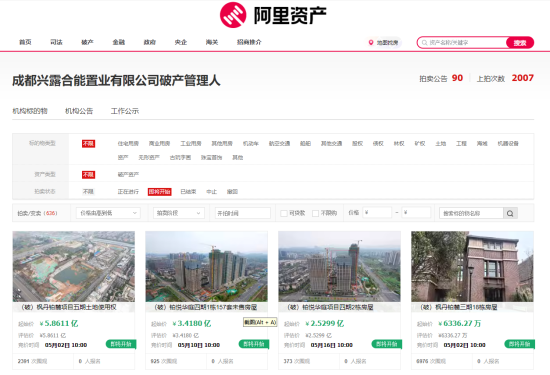Screen dimensions: 550x375
Task: Select the 已结束 auction status
Action: [188, 192]
